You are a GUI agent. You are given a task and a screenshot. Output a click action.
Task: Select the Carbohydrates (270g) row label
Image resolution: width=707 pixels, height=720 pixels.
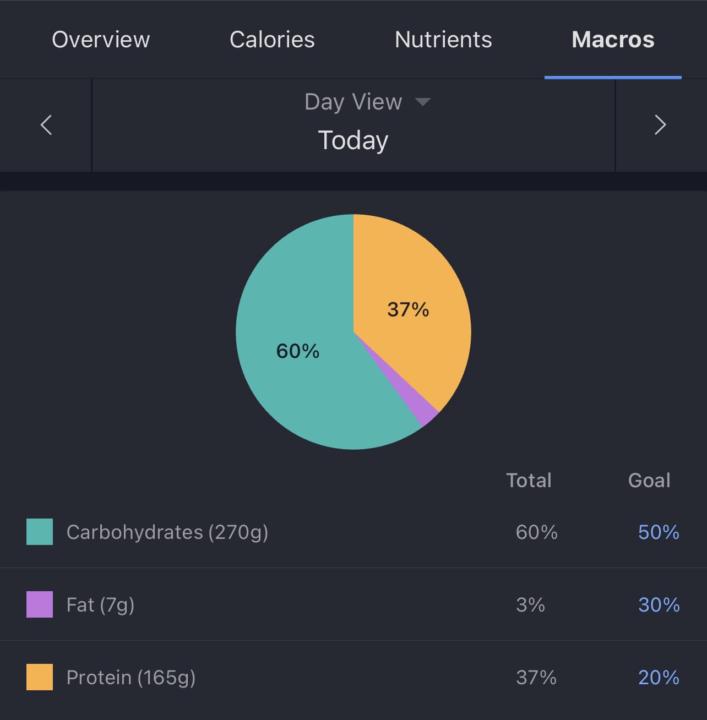coord(167,532)
